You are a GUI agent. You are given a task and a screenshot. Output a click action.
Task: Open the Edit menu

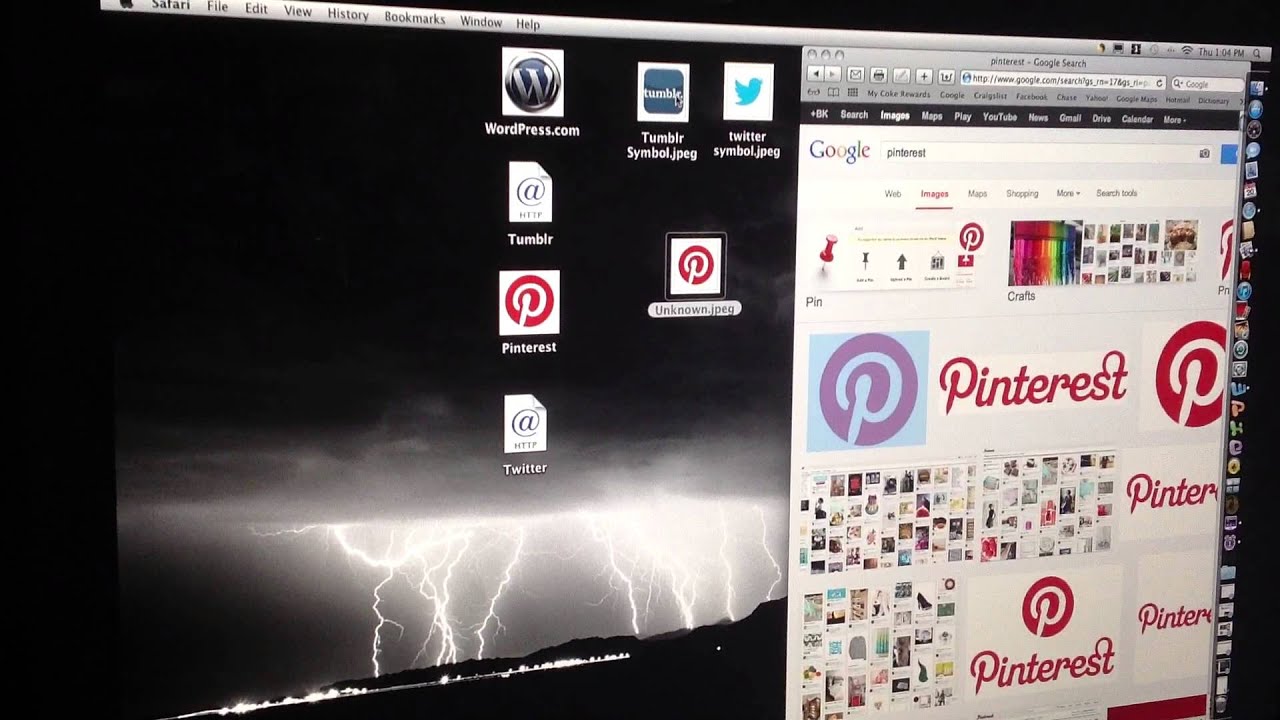click(x=256, y=9)
